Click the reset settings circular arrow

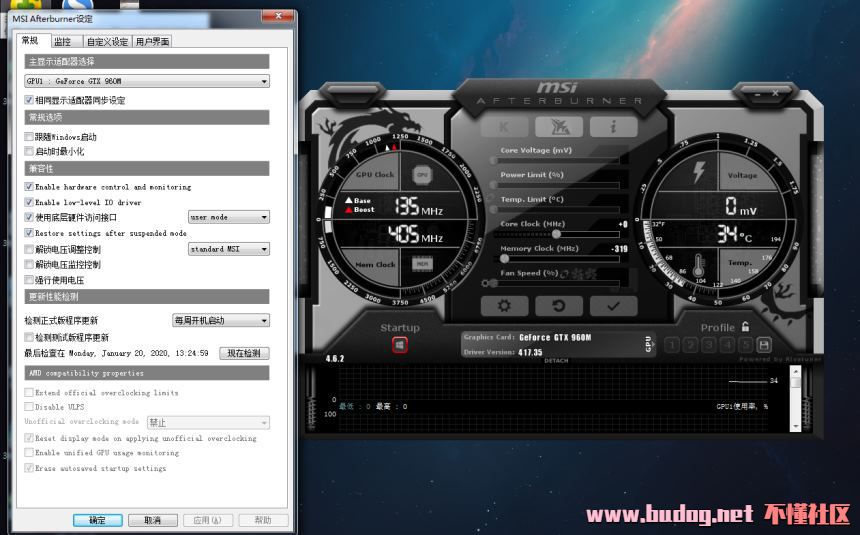click(x=559, y=306)
